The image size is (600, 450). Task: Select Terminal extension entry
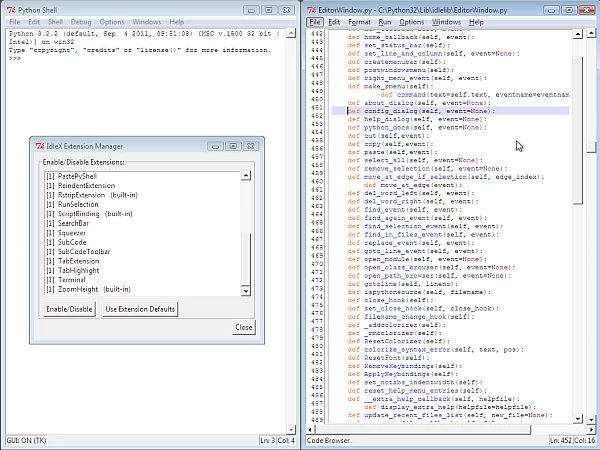pyautogui.click(x=143, y=280)
